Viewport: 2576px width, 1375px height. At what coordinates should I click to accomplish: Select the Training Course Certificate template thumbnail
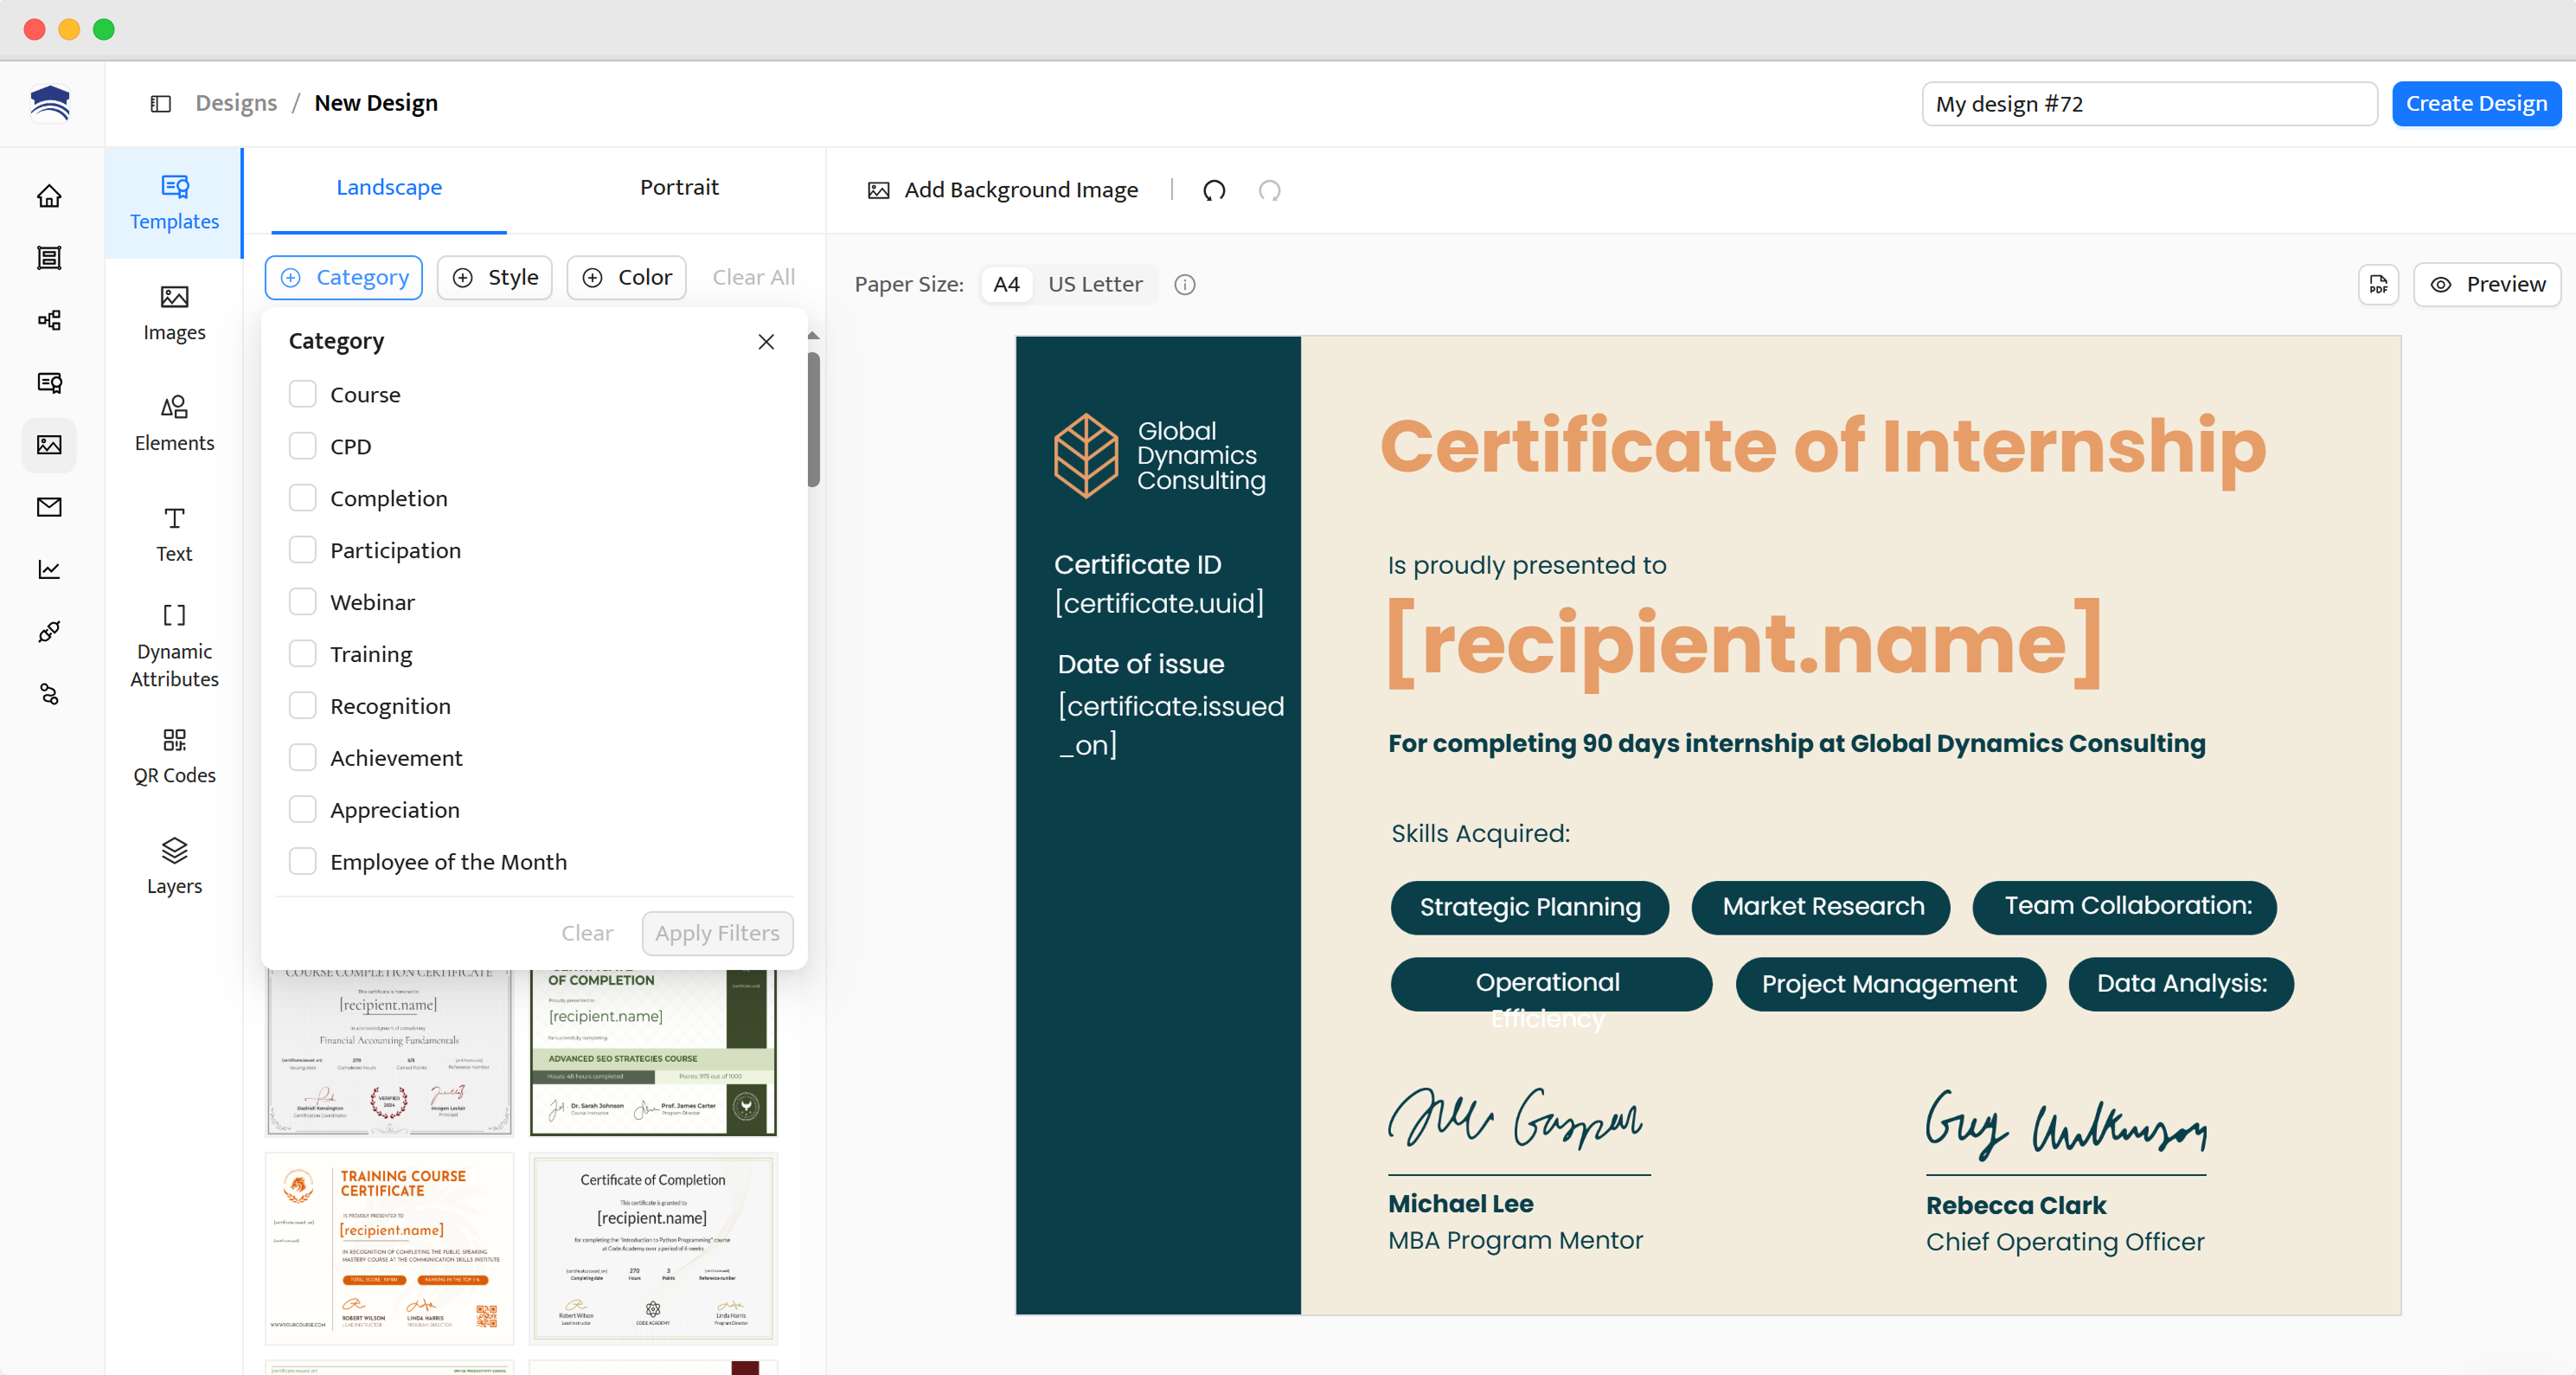coord(388,1247)
